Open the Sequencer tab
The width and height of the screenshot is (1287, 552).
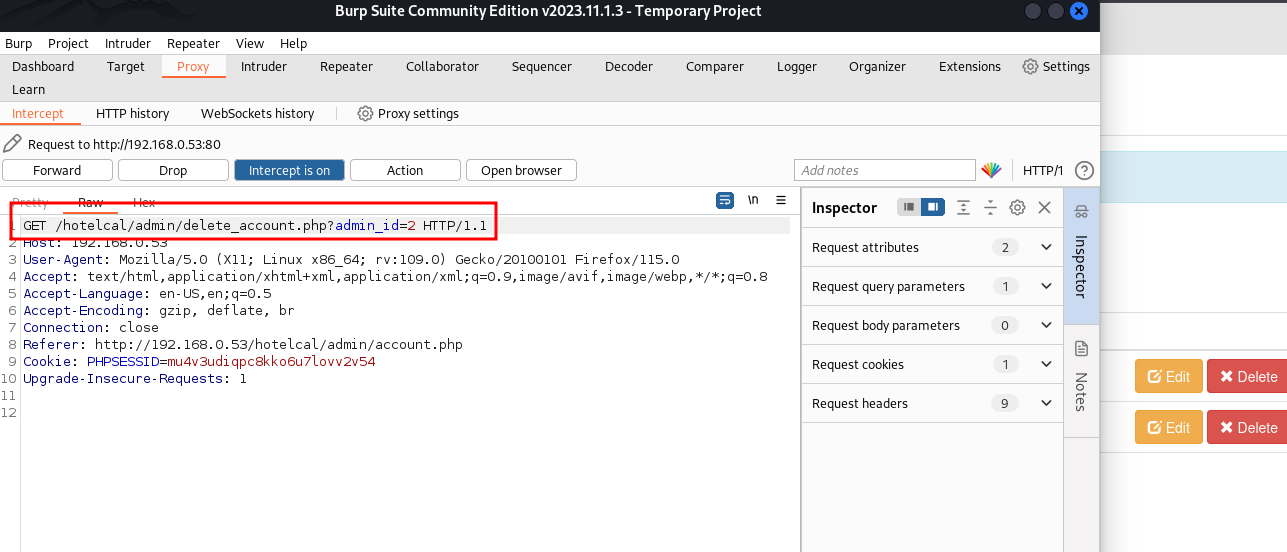click(x=542, y=66)
